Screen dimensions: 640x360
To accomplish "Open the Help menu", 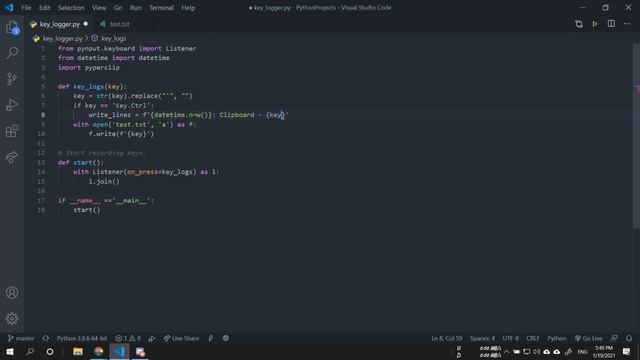I will pyautogui.click(x=188, y=8).
